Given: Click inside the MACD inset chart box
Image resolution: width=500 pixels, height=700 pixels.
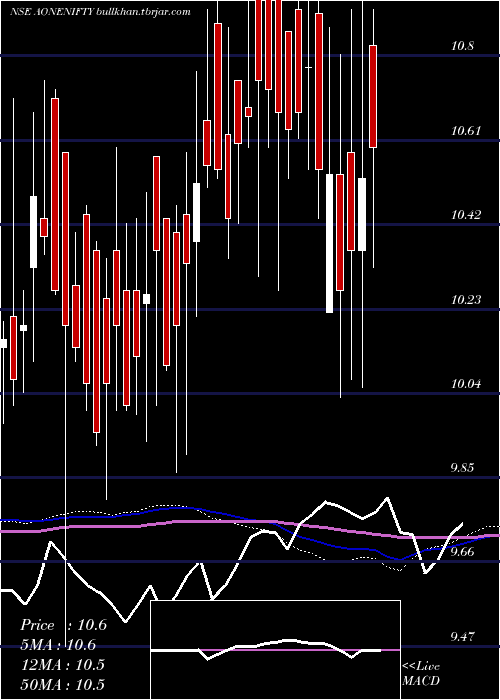Looking at the screenshot, I should (275, 650).
